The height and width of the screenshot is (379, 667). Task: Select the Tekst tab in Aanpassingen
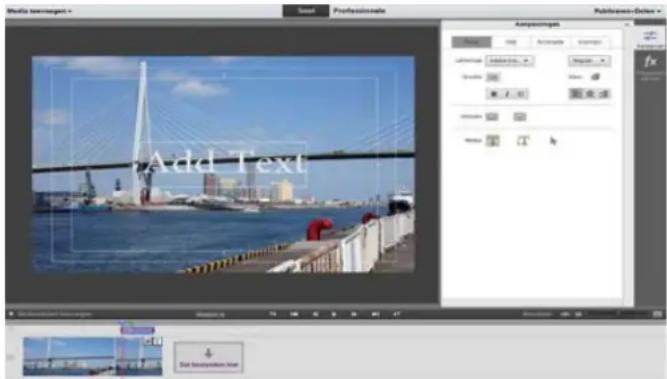[x=471, y=42]
